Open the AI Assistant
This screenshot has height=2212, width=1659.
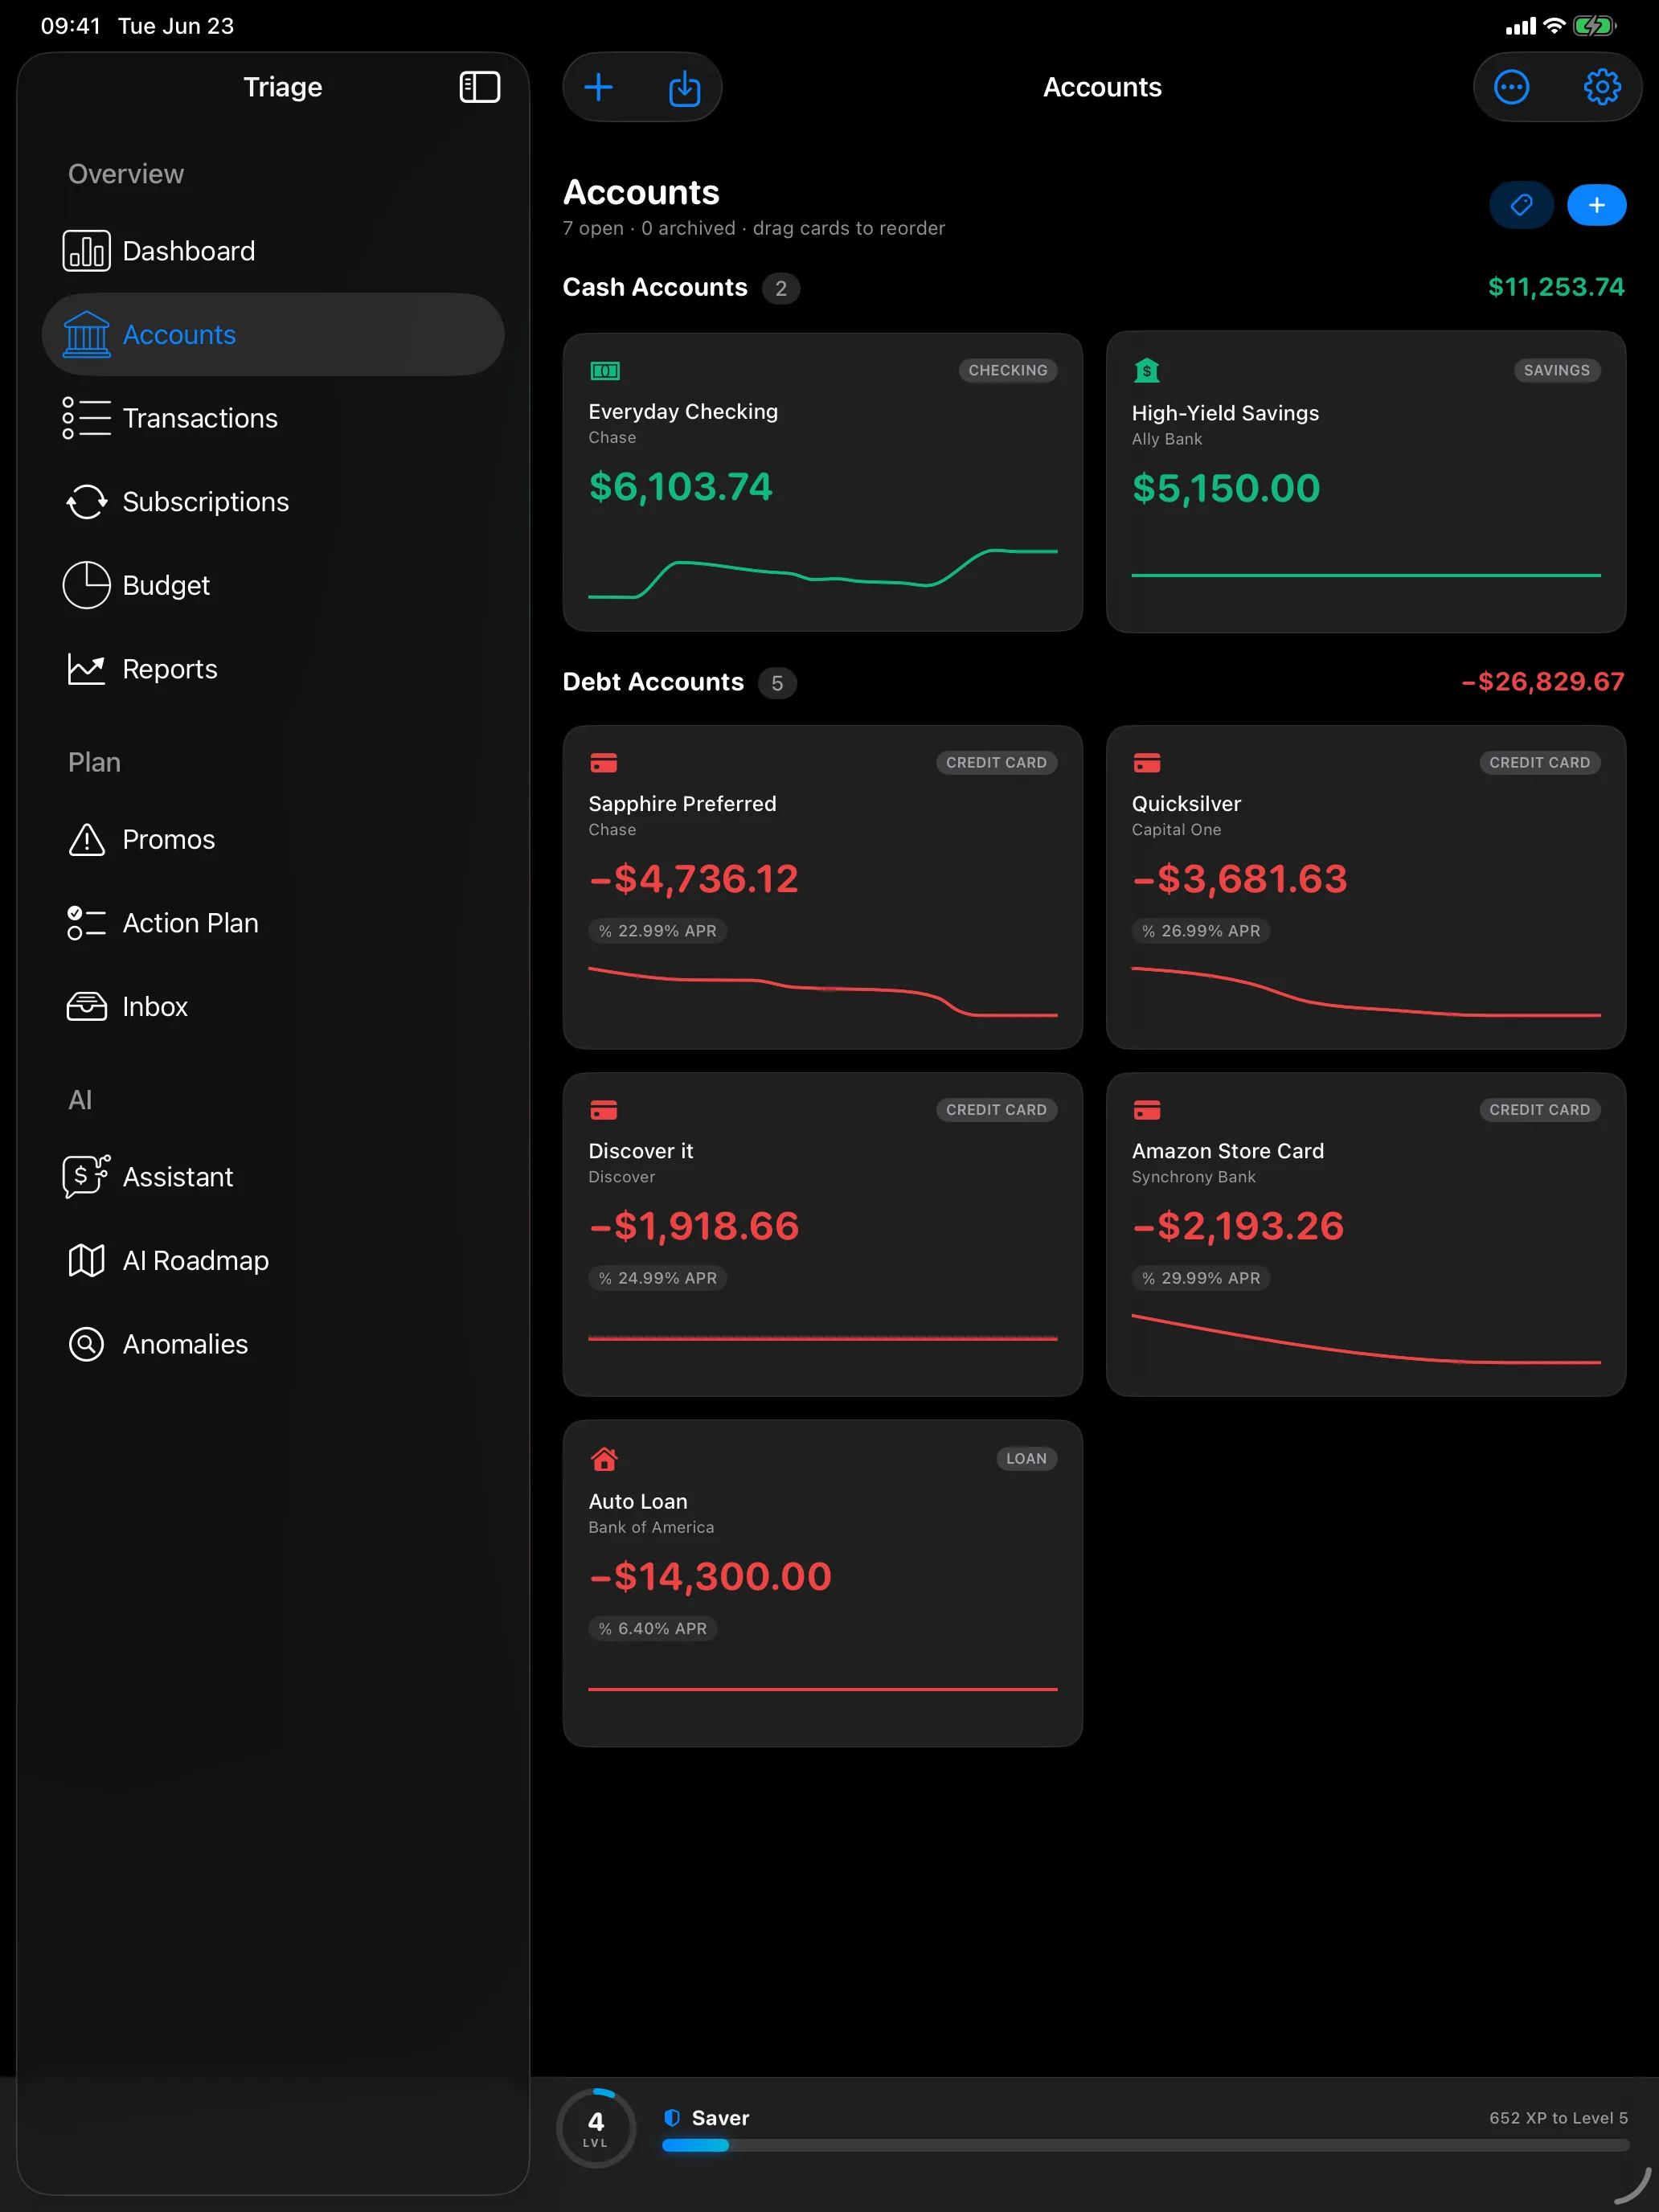[x=272, y=1177]
